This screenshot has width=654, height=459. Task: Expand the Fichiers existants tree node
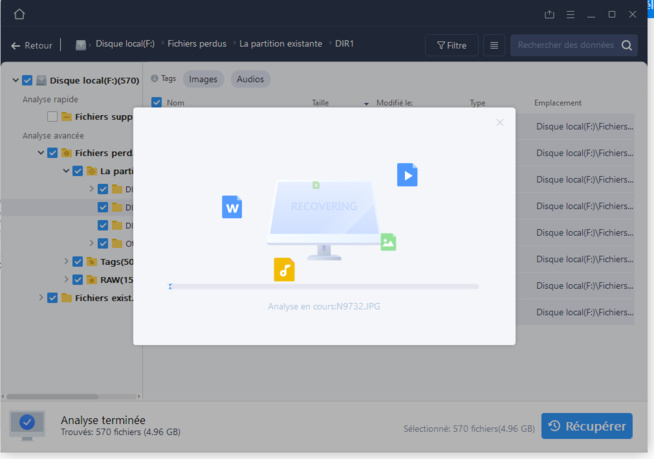(41, 297)
